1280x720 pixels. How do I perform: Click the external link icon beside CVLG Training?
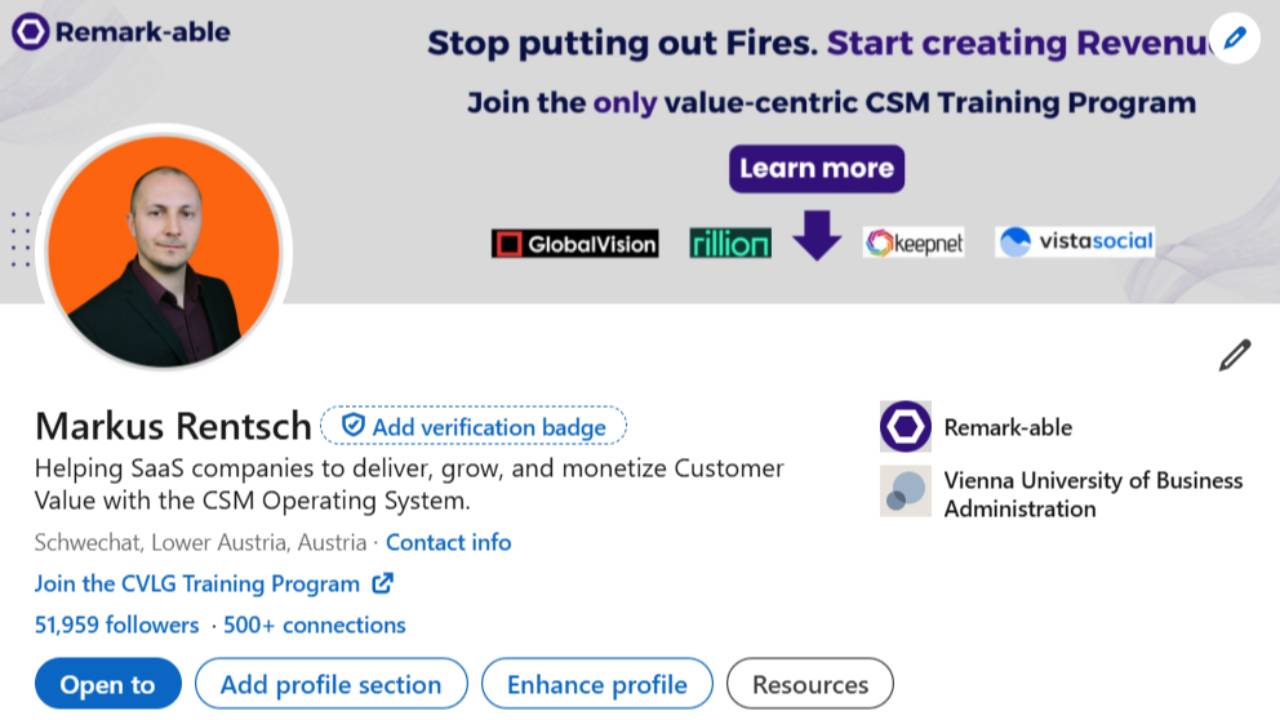pos(382,583)
